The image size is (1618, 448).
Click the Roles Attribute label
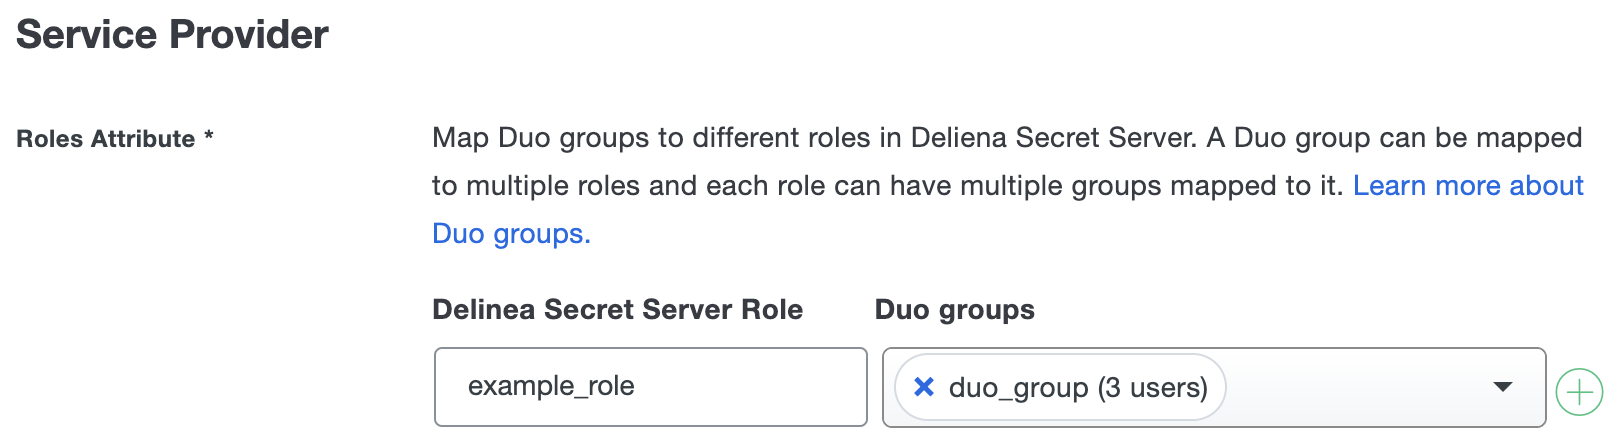(x=105, y=139)
